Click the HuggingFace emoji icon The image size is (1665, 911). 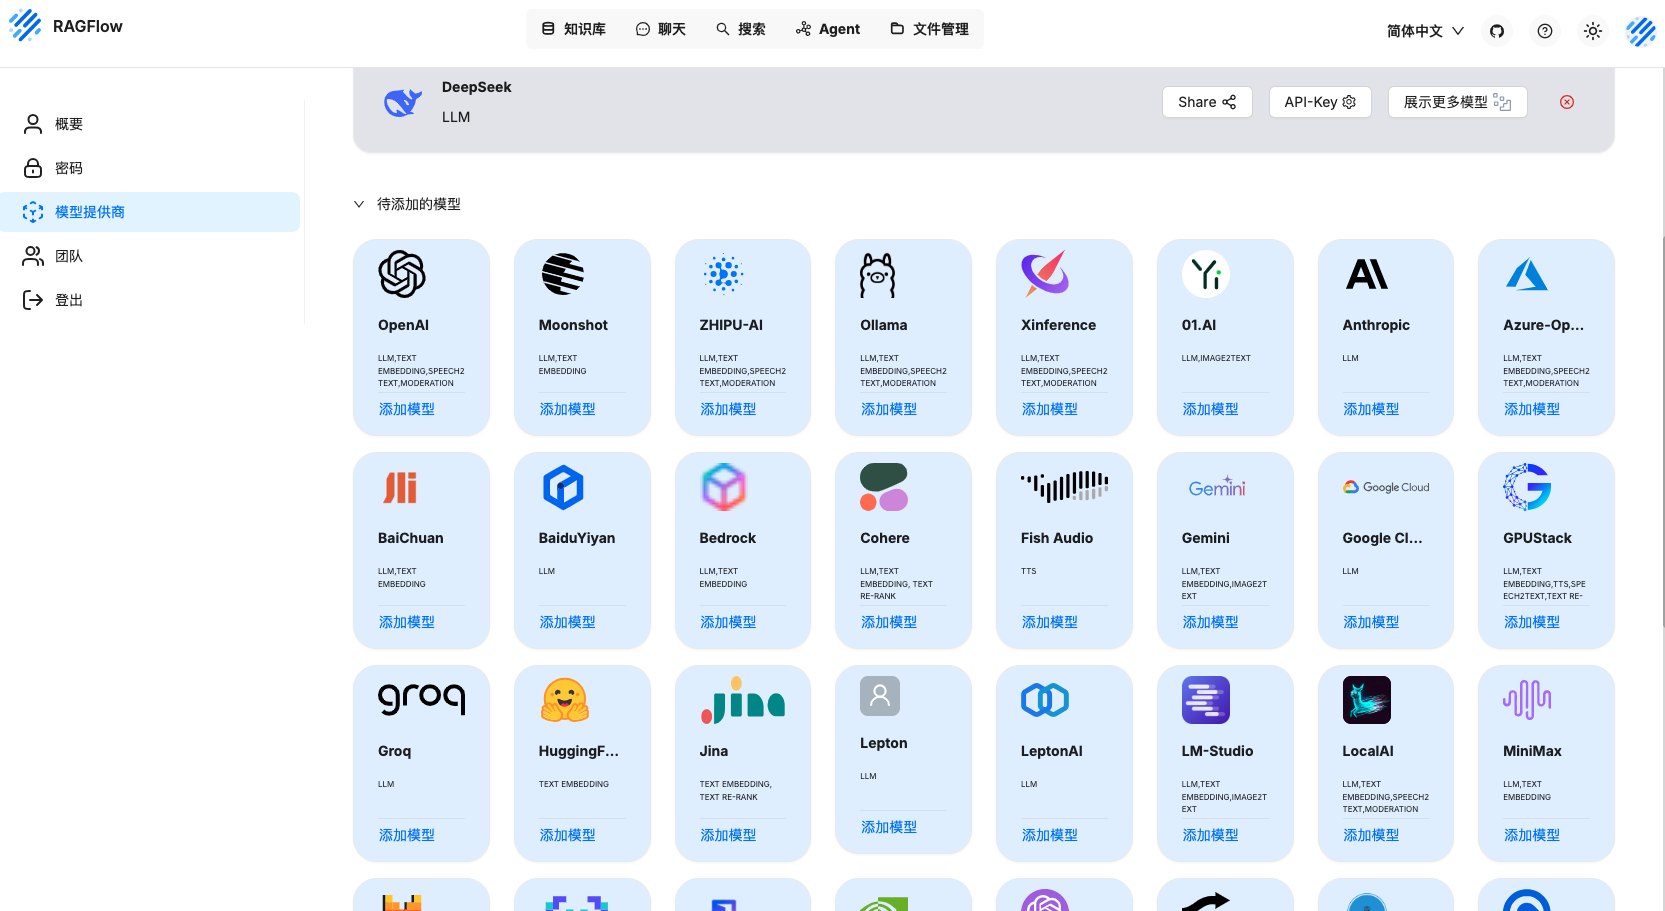[x=565, y=700]
